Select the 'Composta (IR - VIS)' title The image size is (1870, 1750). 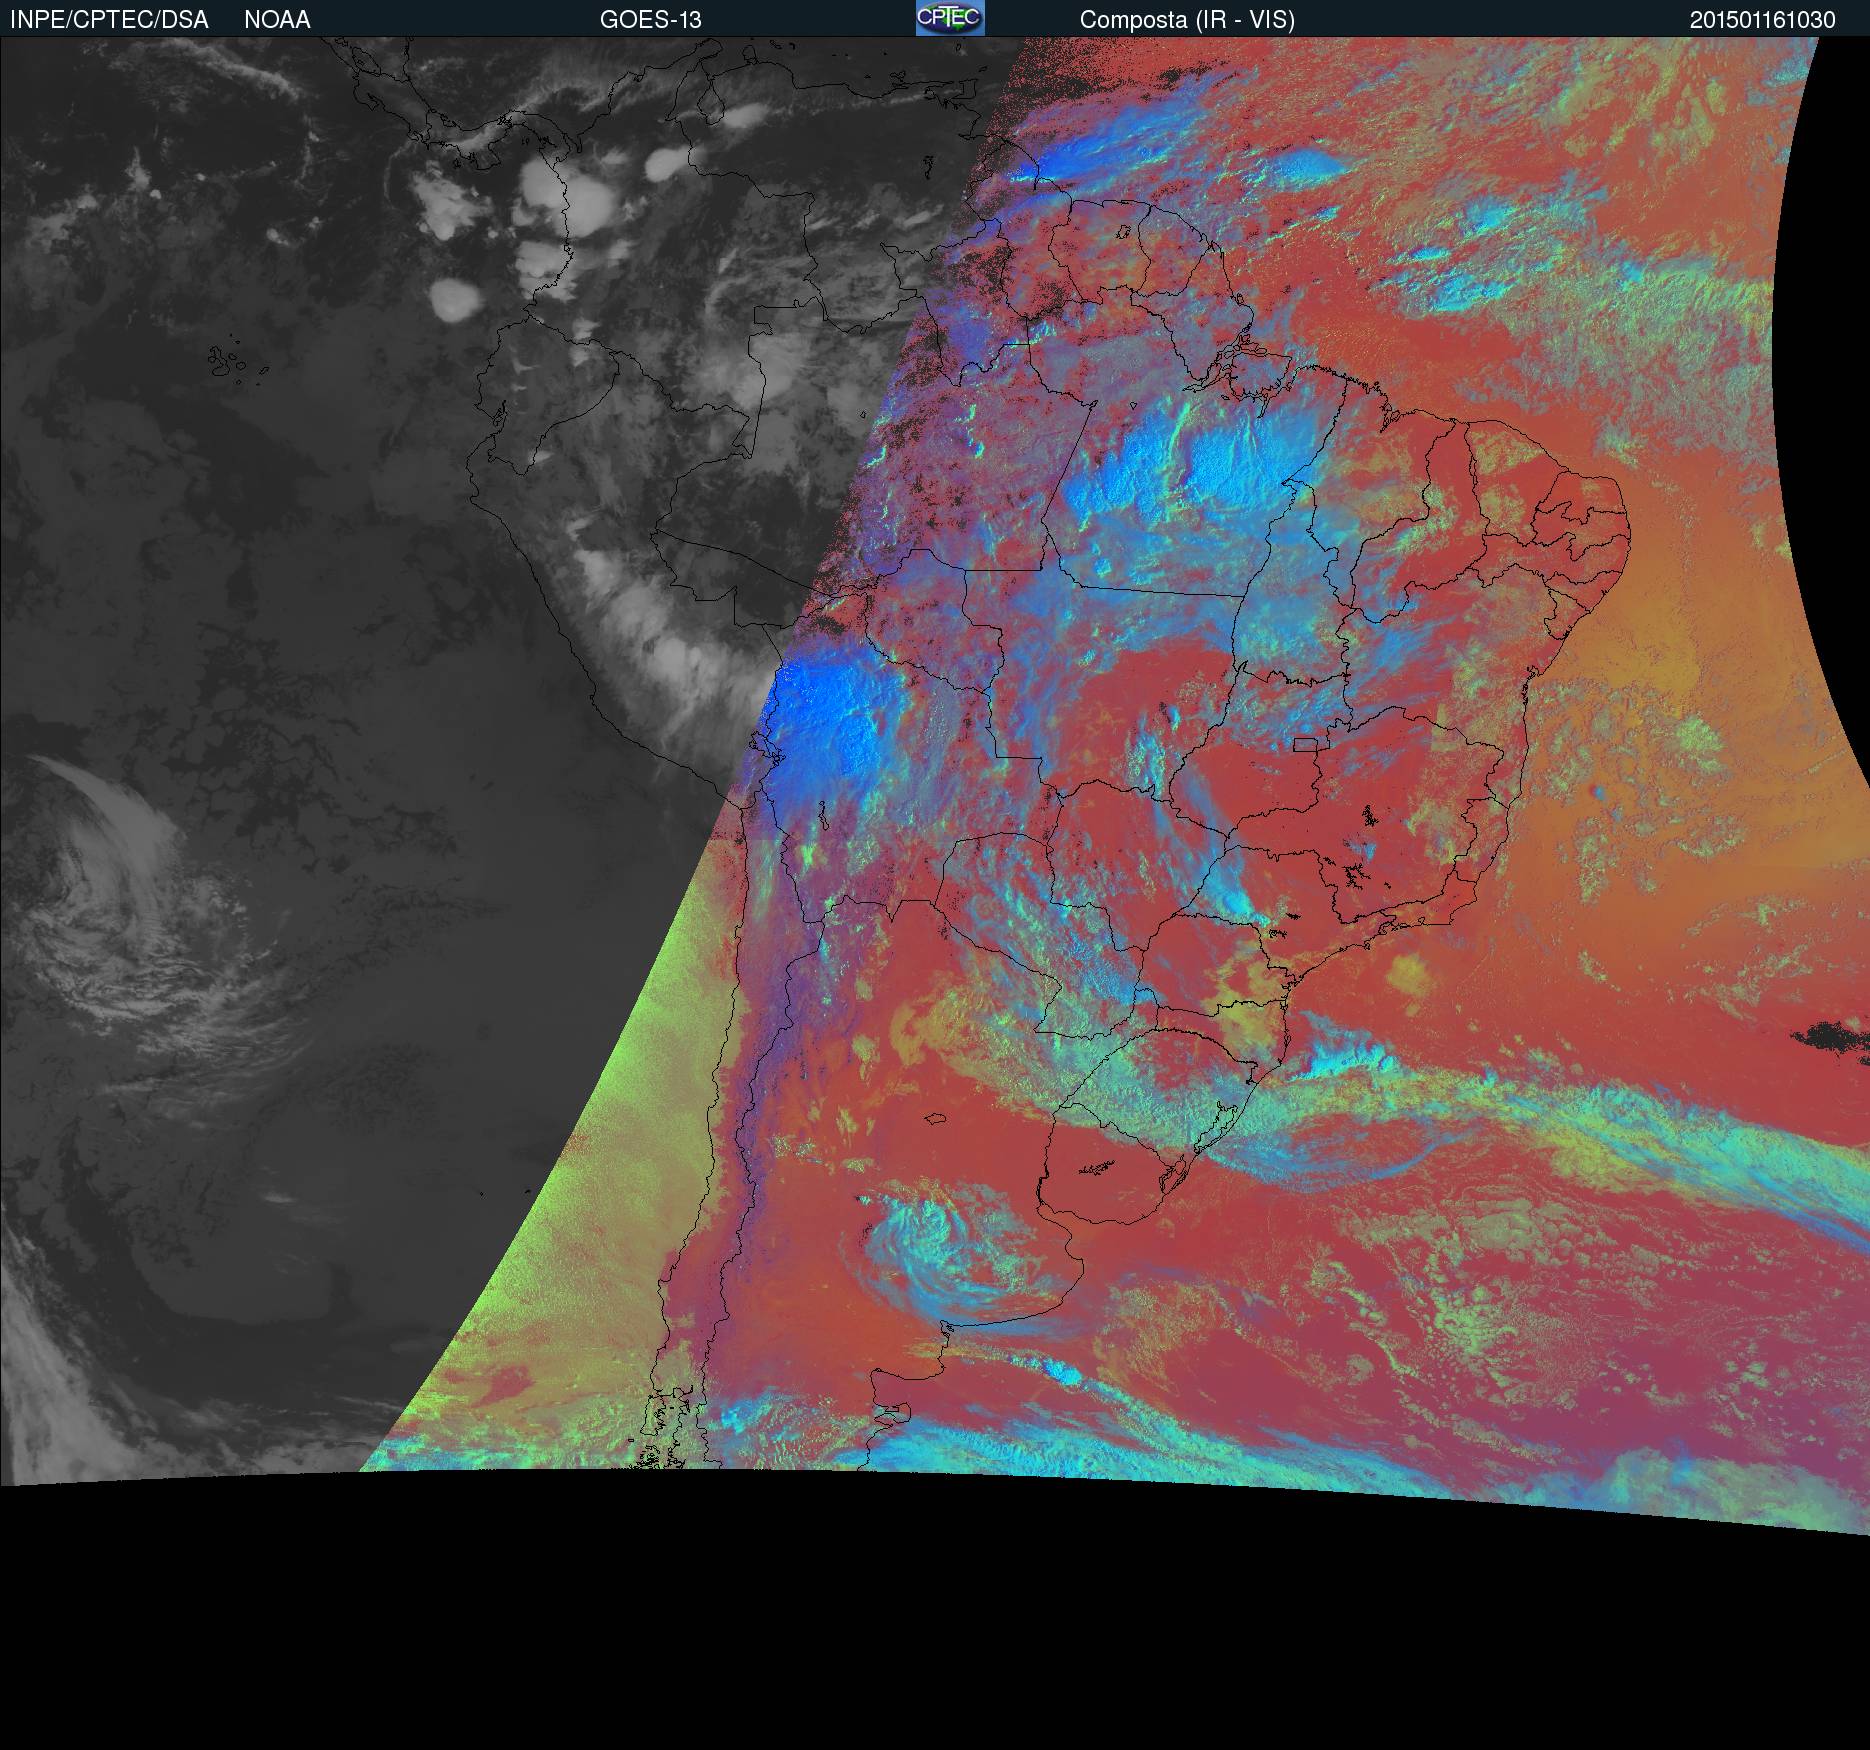pos(1187,20)
